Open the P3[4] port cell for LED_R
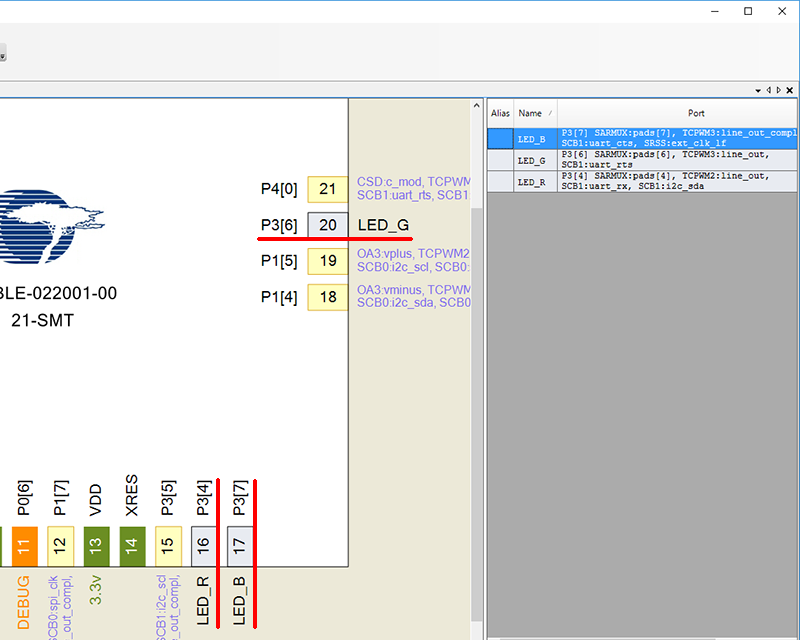The width and height of the screenshot is (800, 640). [x=677, y=181]
